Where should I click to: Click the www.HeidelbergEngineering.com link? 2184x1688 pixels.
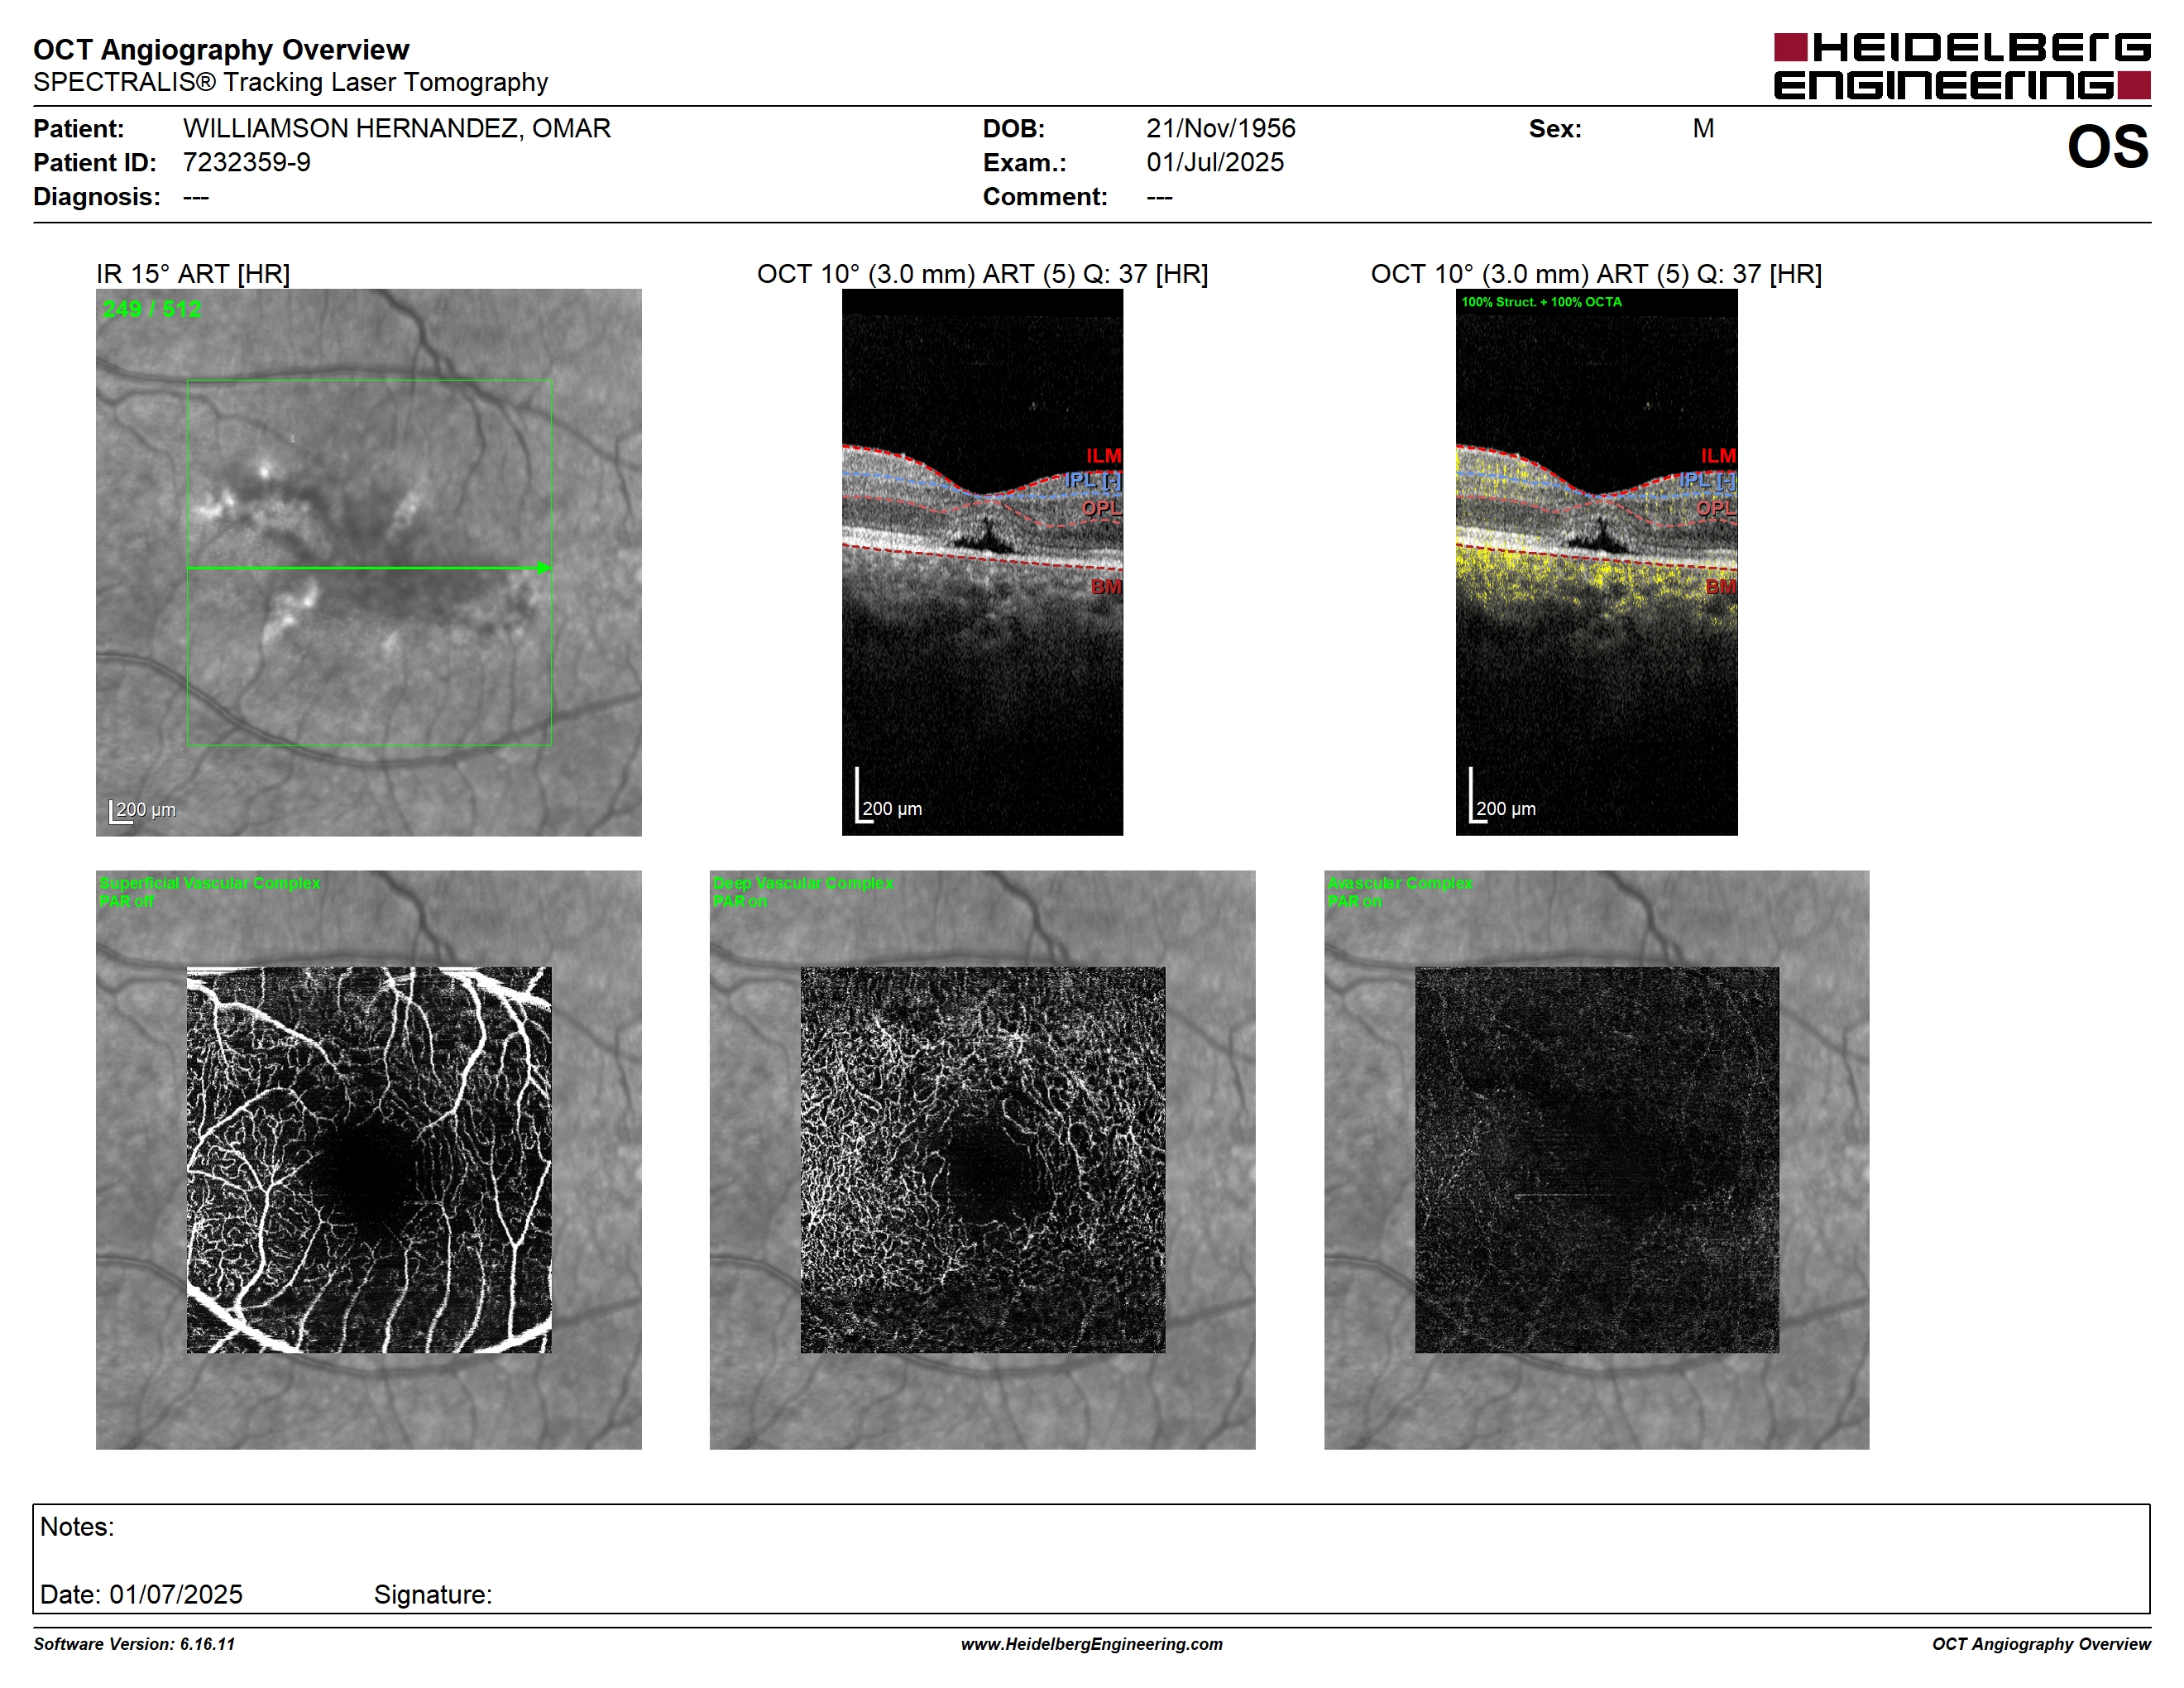coord(1092,1644)
